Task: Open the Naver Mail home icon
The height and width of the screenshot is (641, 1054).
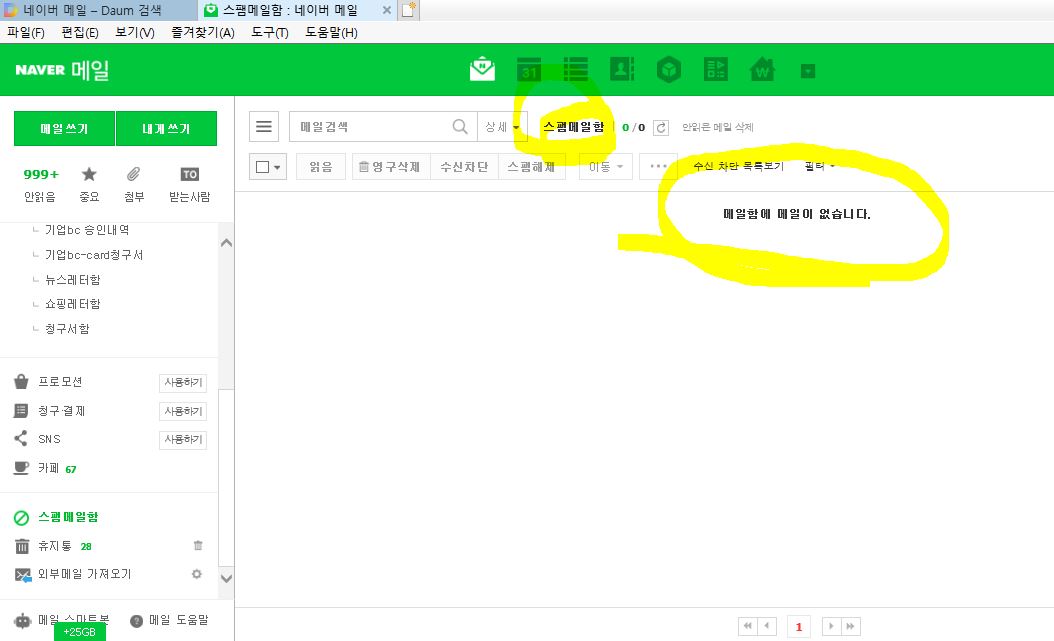Action: (x=482, y=69)
